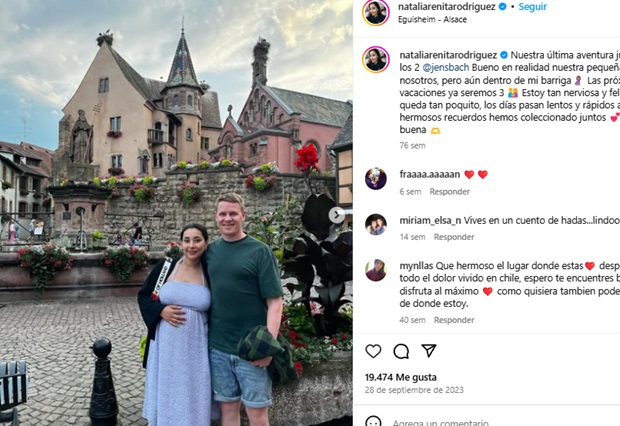View the 19.474 Me gusta likes list
This screenshot has height=426, width=620.
(x=401, y=377)
